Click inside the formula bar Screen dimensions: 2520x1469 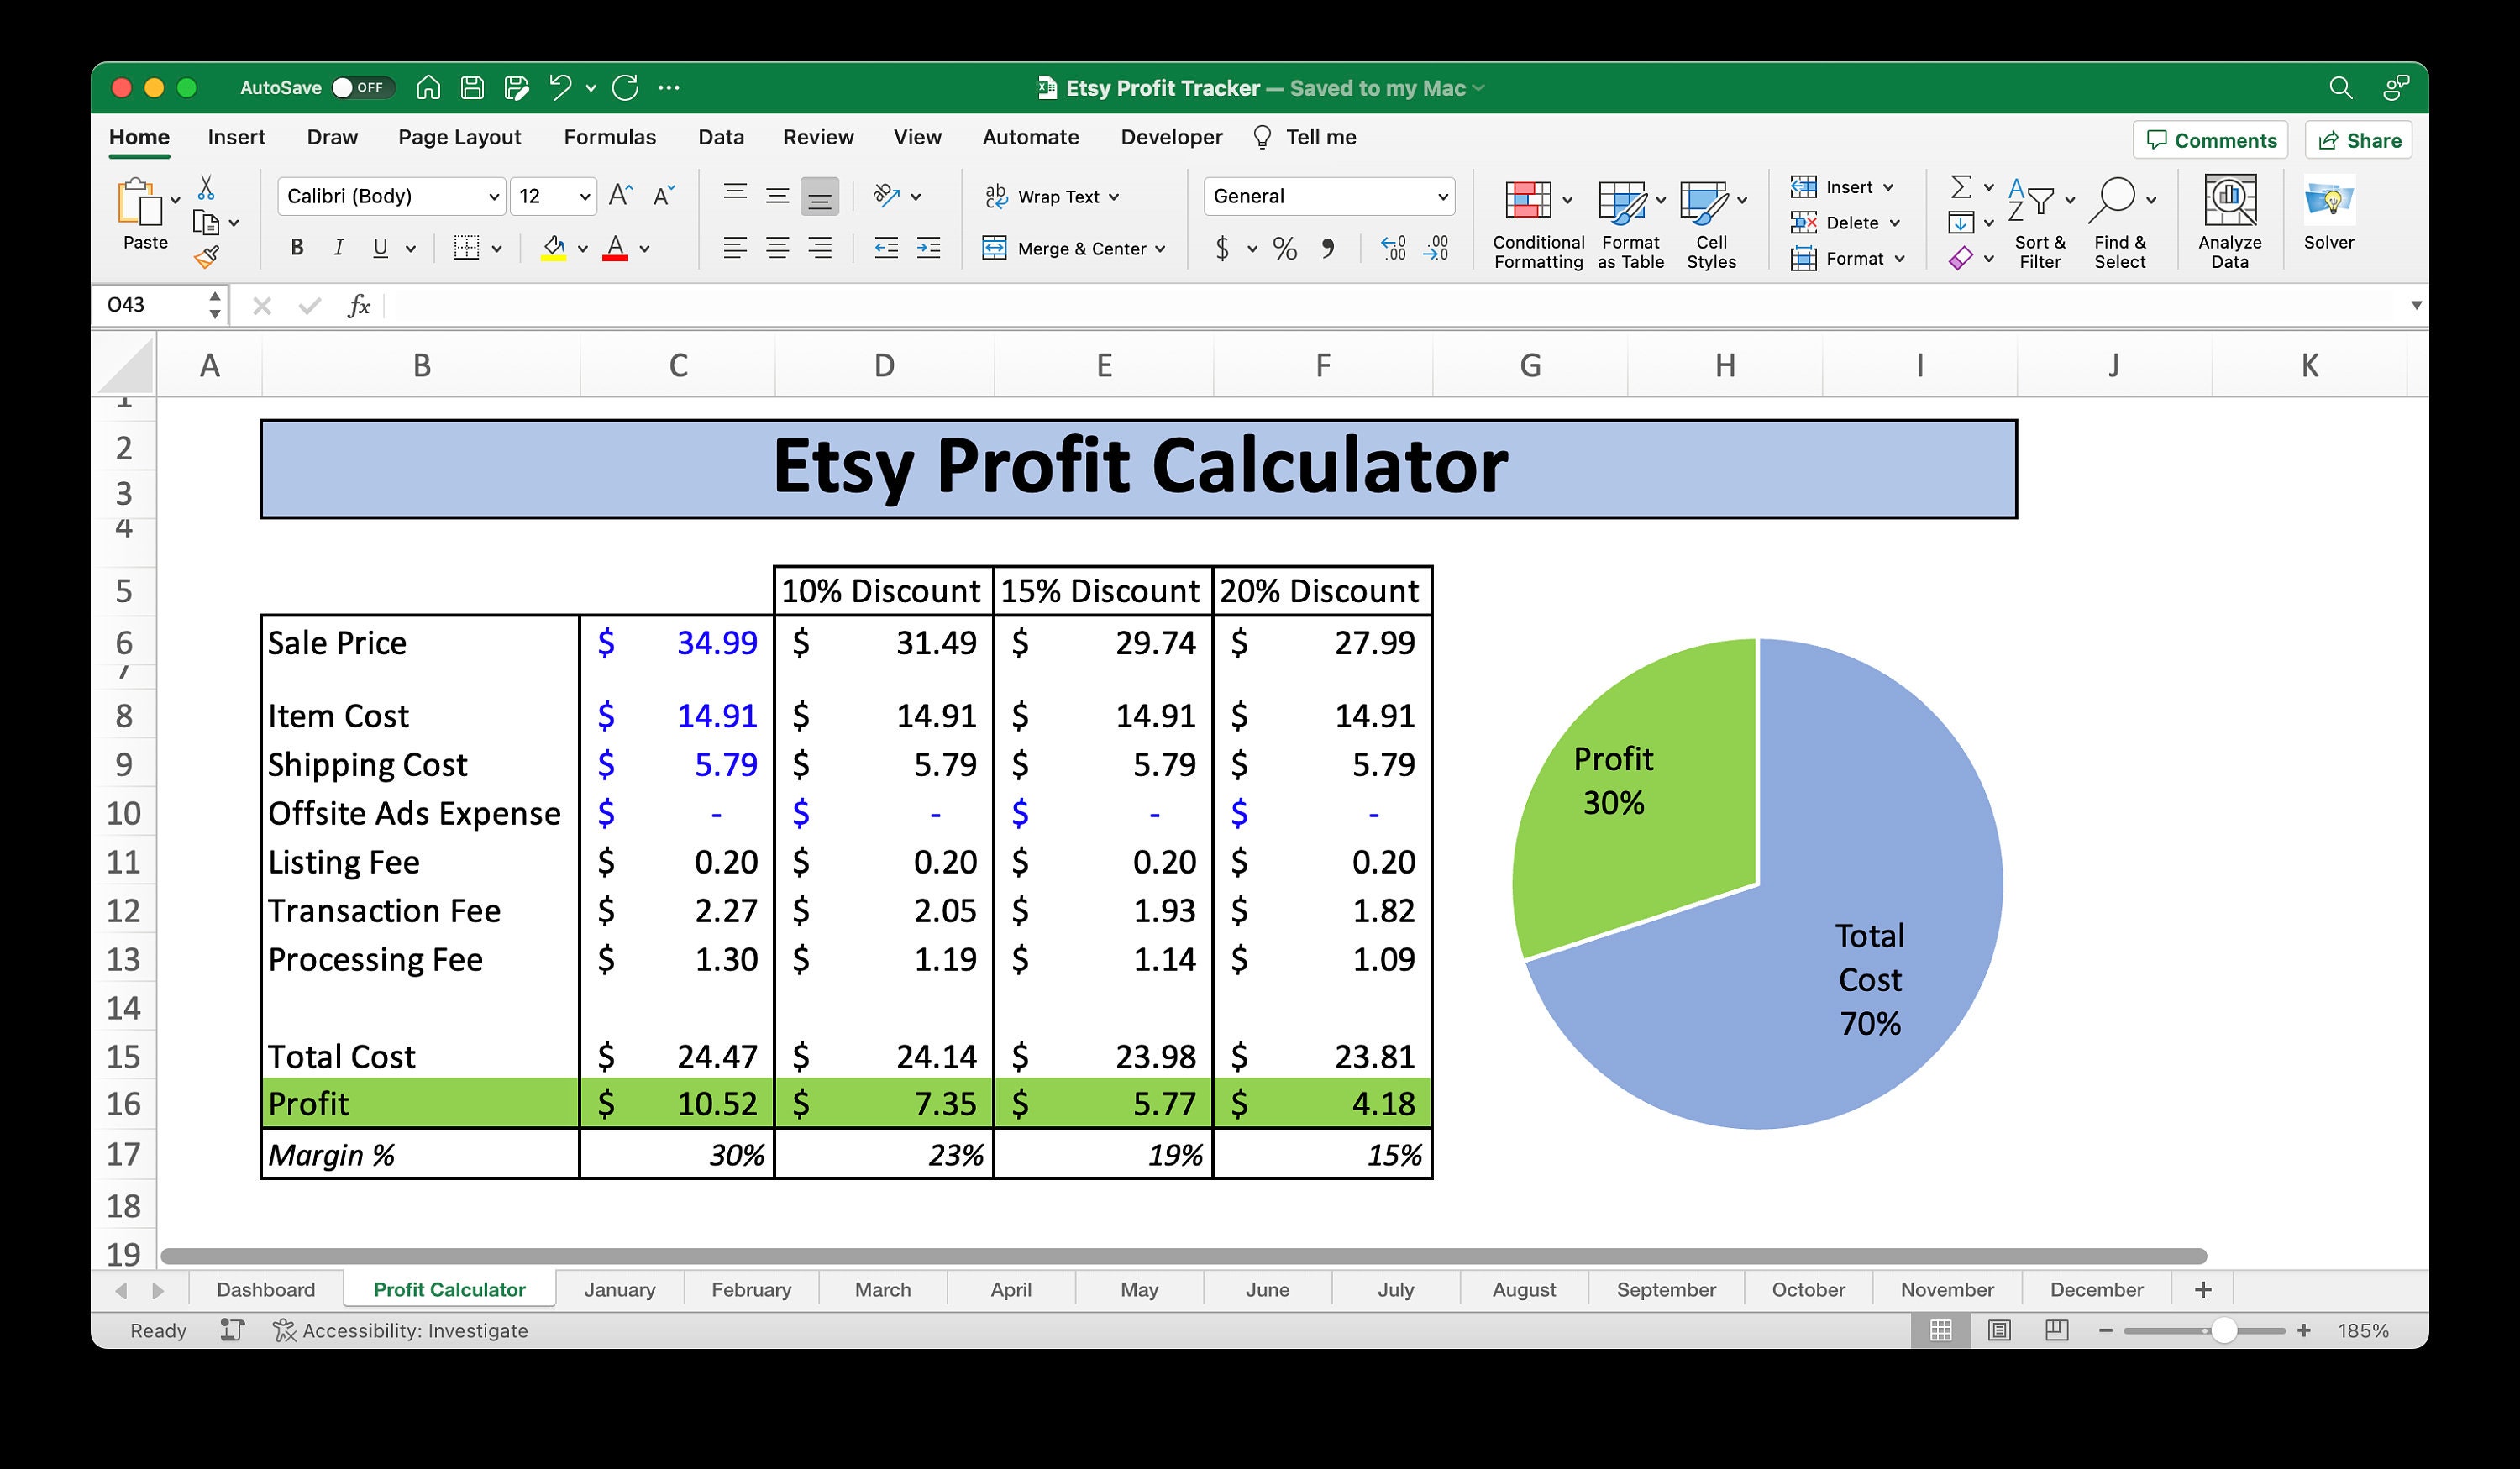pyautogui.click(x=900, y=305)
